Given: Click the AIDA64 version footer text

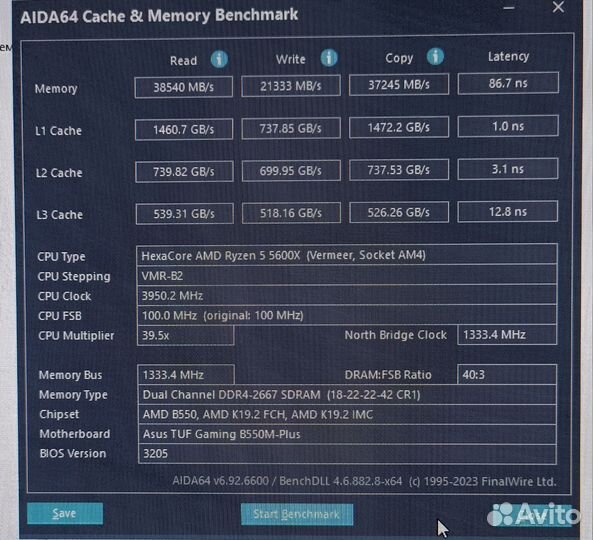Looking at the screenshot, I should (x=364, y=481).
